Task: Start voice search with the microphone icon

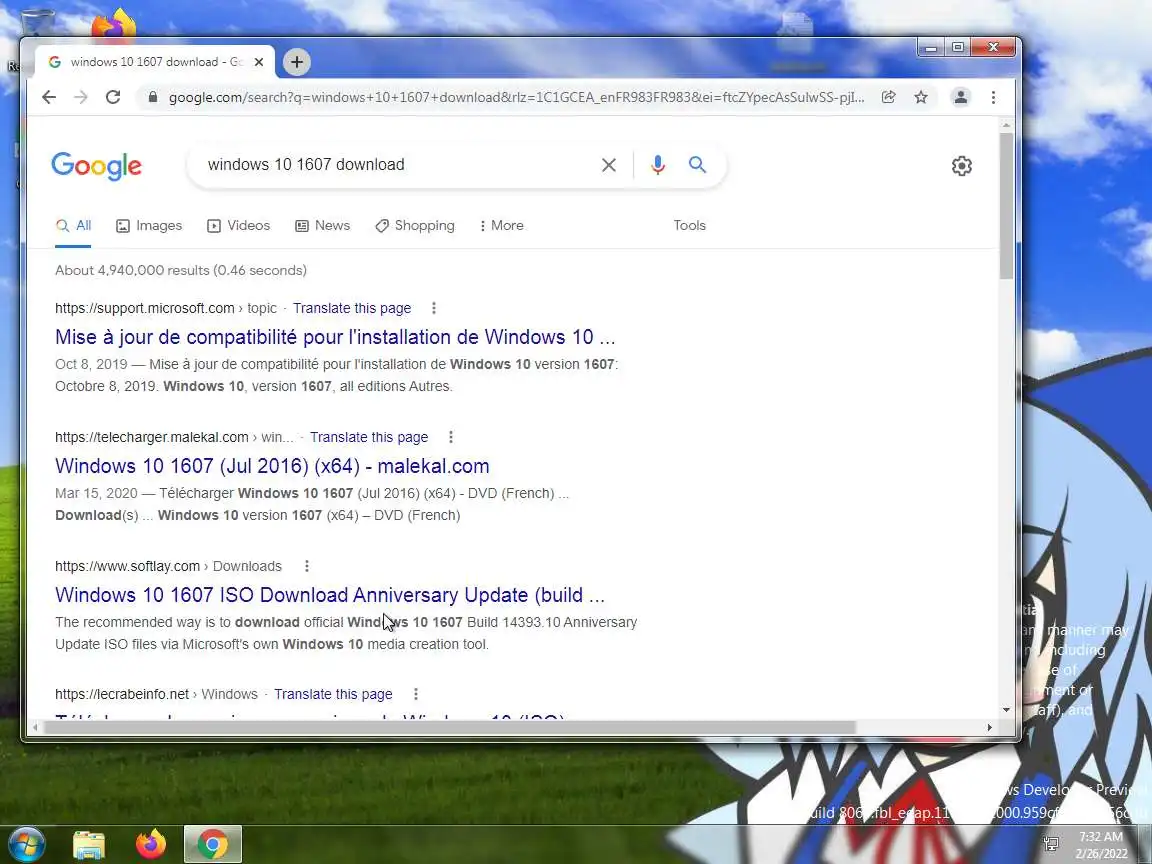Action: 658,165
